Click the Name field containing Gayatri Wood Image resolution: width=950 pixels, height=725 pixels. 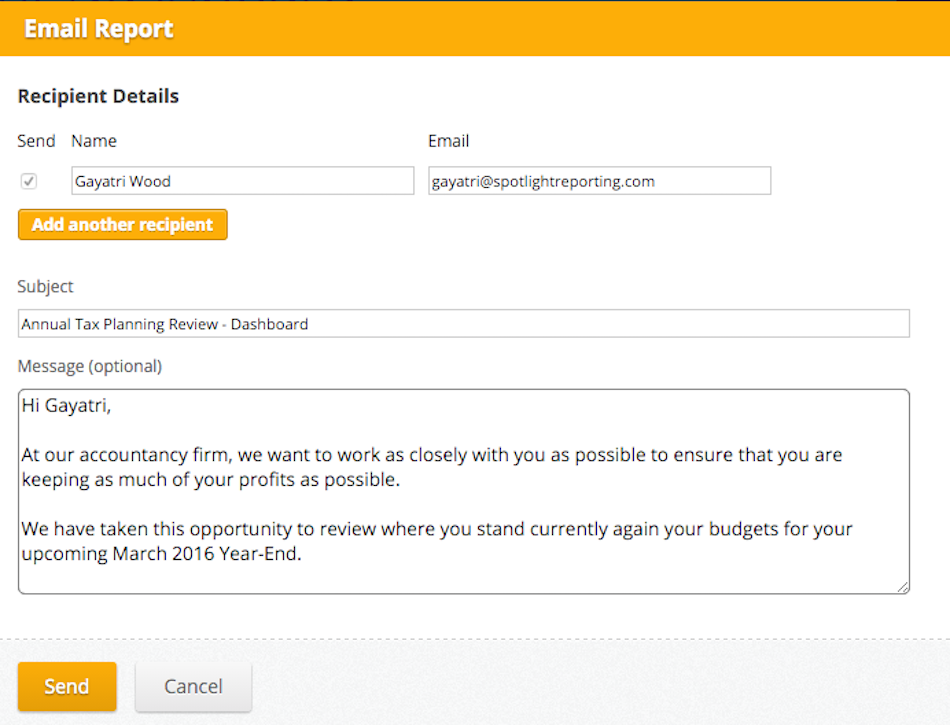[x=242, y=180]
